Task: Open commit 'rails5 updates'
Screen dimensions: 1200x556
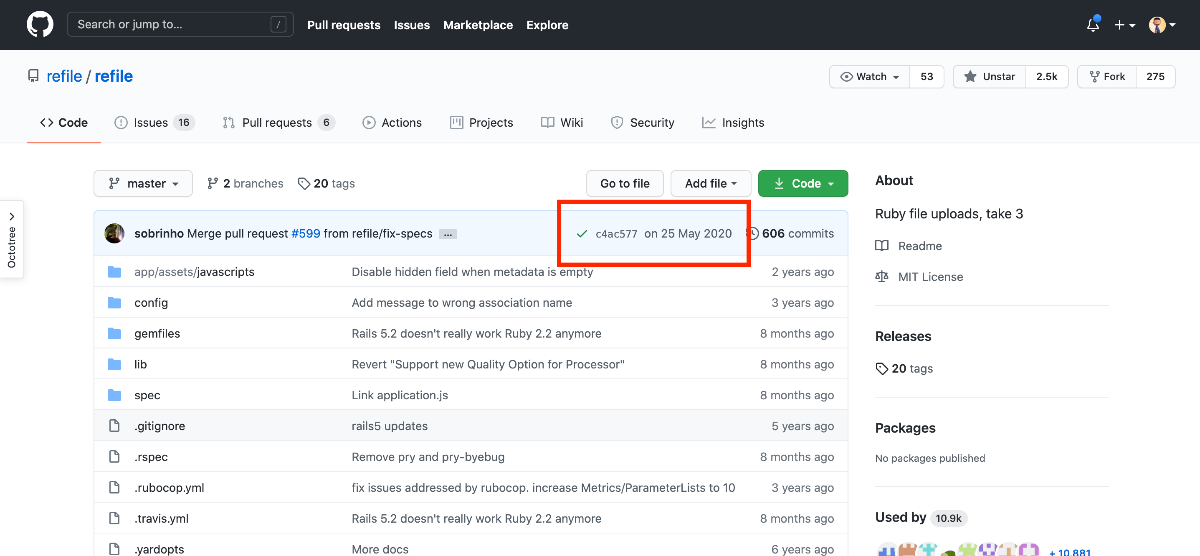Action: pyautogui.click(x=390, y=426)
